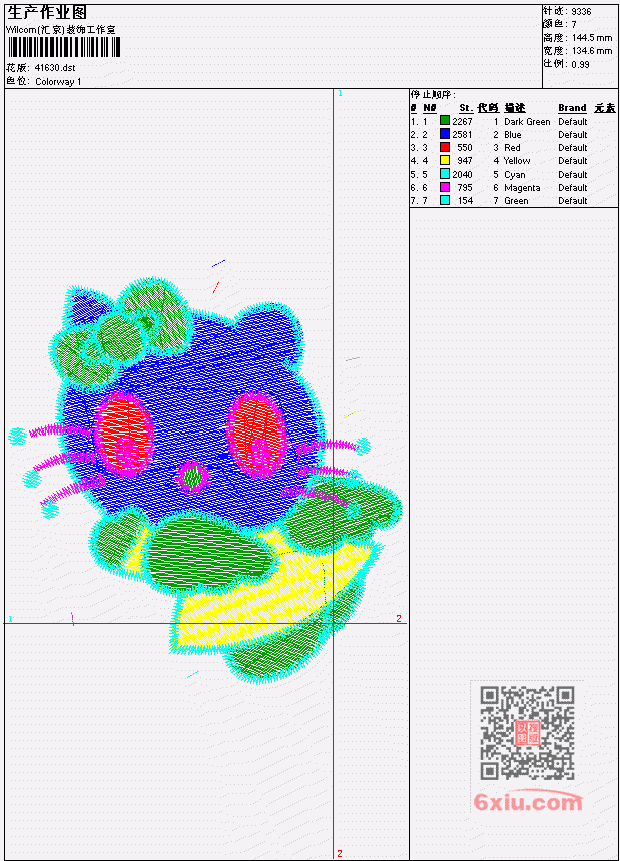Click stitch count "154" in Green row
620x861 pixels.
coord(465,201)
